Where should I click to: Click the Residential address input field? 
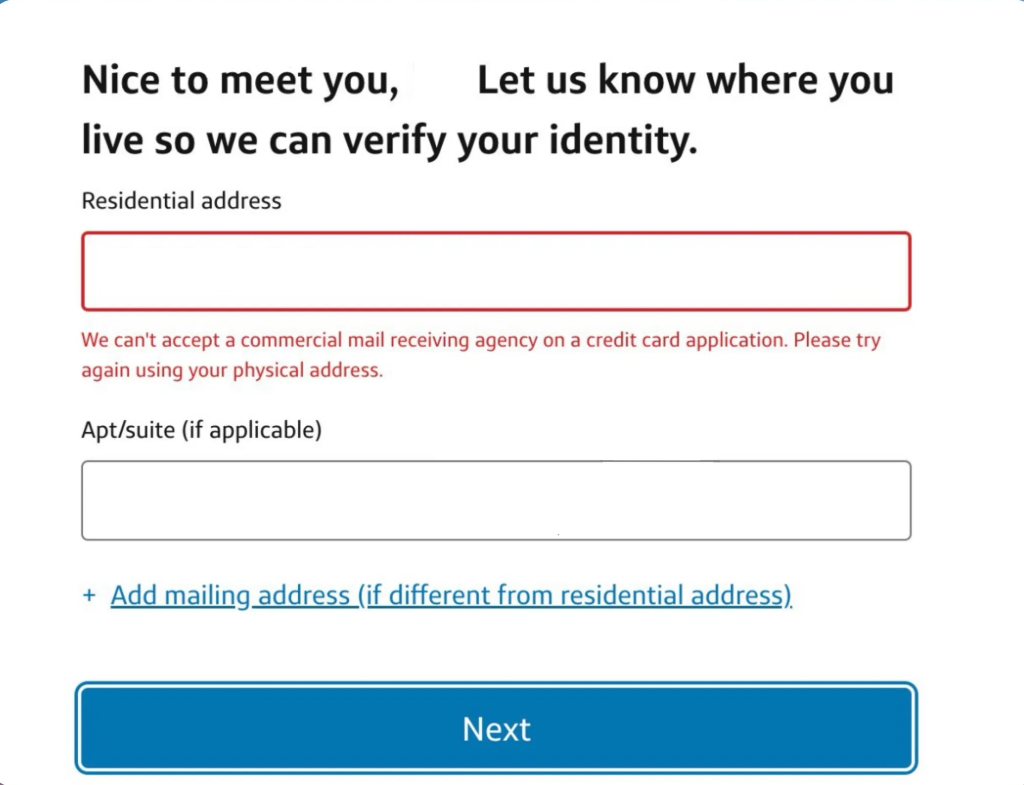point(495,272)
